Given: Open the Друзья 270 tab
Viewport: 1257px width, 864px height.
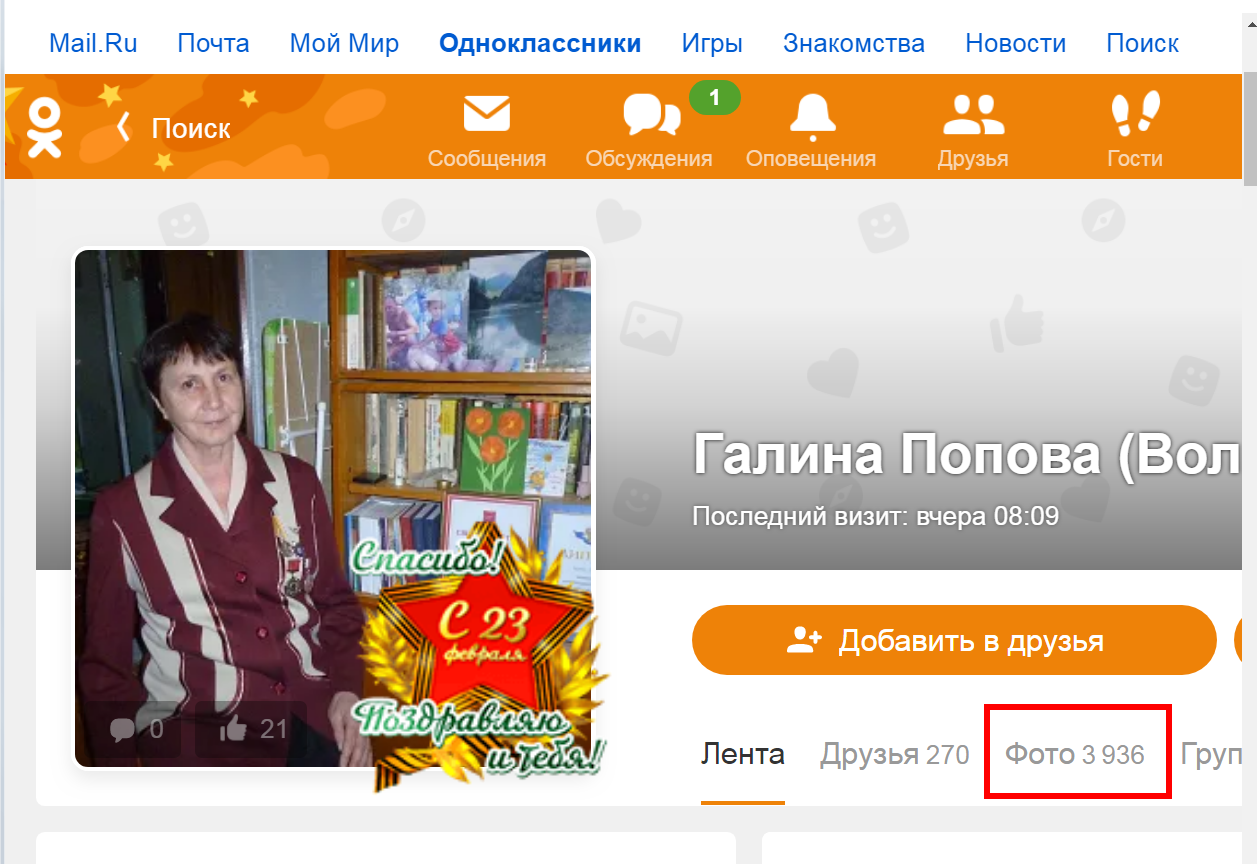Looking at the screenshot, I should click(895, 754).
